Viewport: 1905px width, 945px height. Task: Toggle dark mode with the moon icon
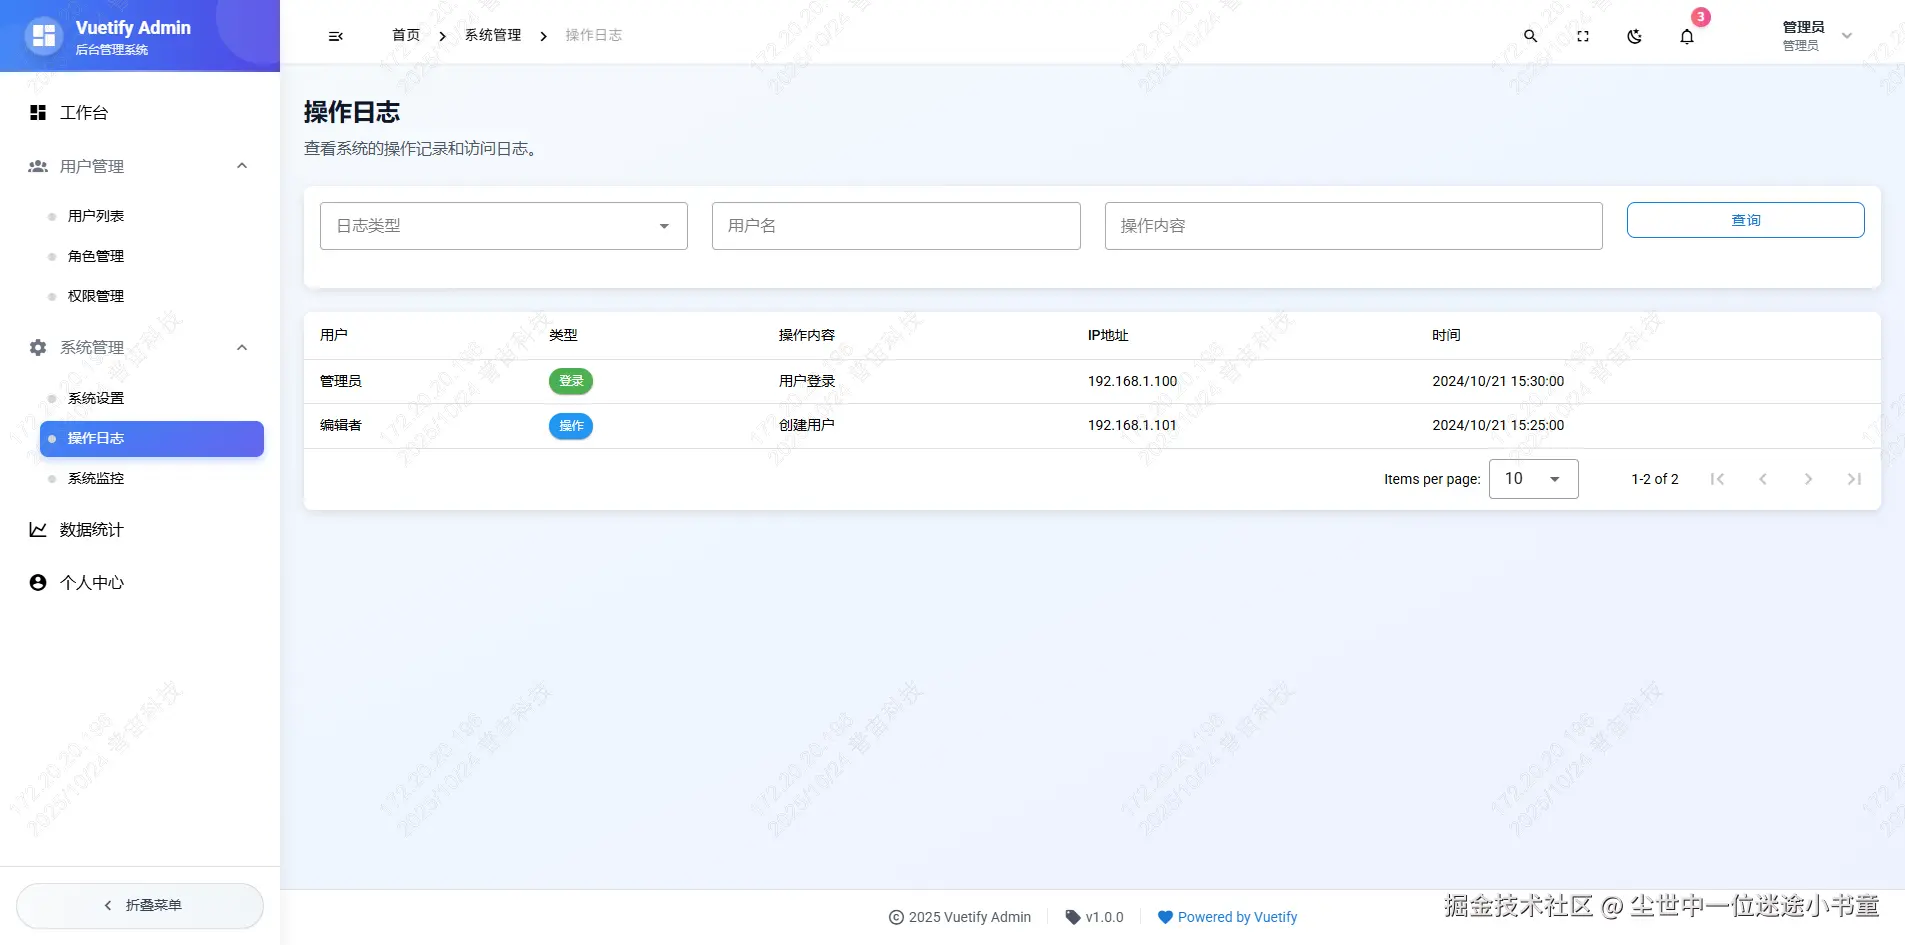1634,35
